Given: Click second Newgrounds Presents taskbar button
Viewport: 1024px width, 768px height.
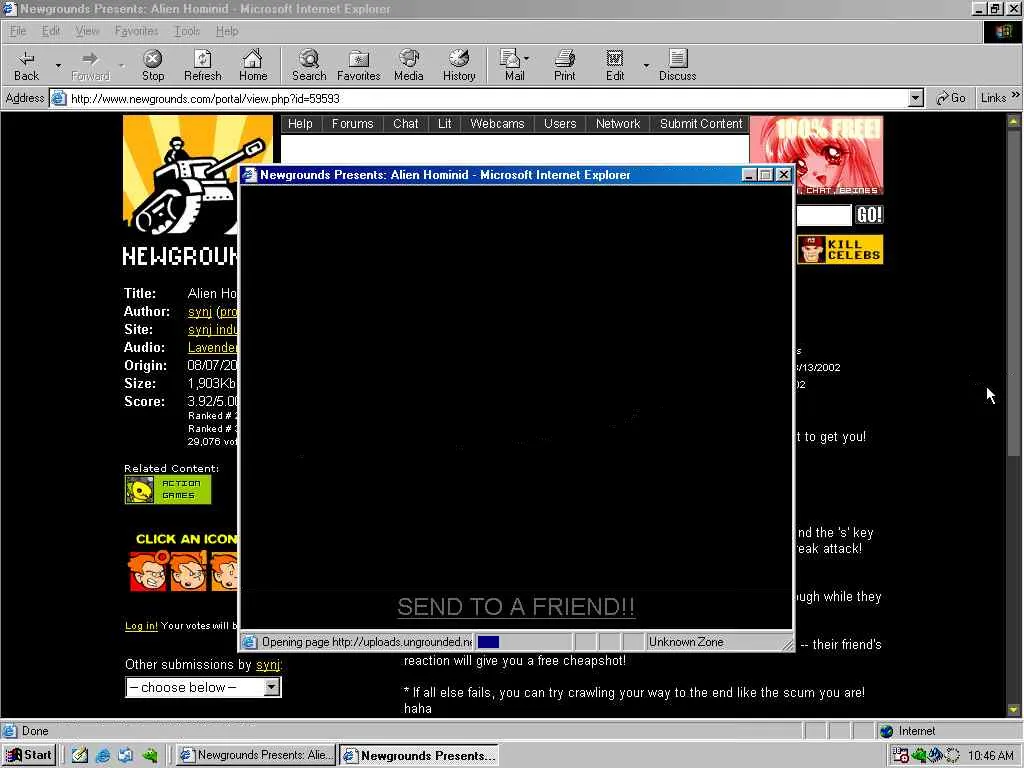Looking at the screenshot, I should point(419,755).
